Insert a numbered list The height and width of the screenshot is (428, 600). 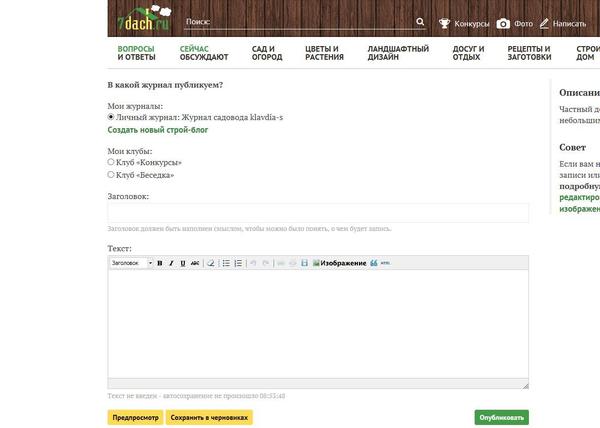click(x=238, y=263)
